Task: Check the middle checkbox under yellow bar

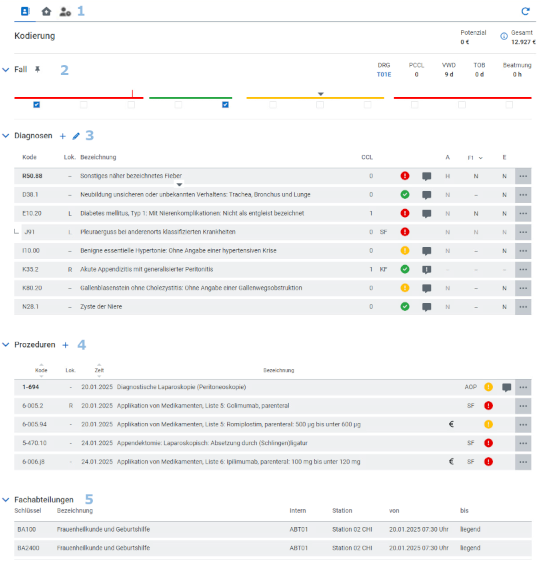Action: pyautogui.click(x=320, y=105)
